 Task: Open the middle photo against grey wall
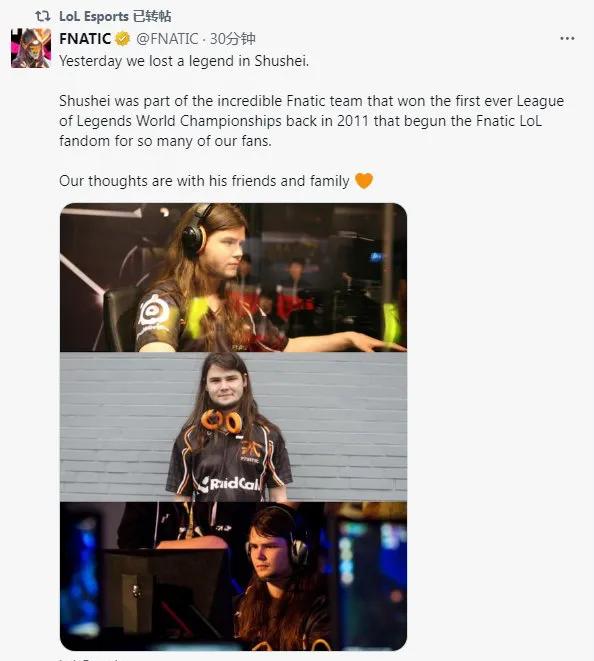pos(233,427)
